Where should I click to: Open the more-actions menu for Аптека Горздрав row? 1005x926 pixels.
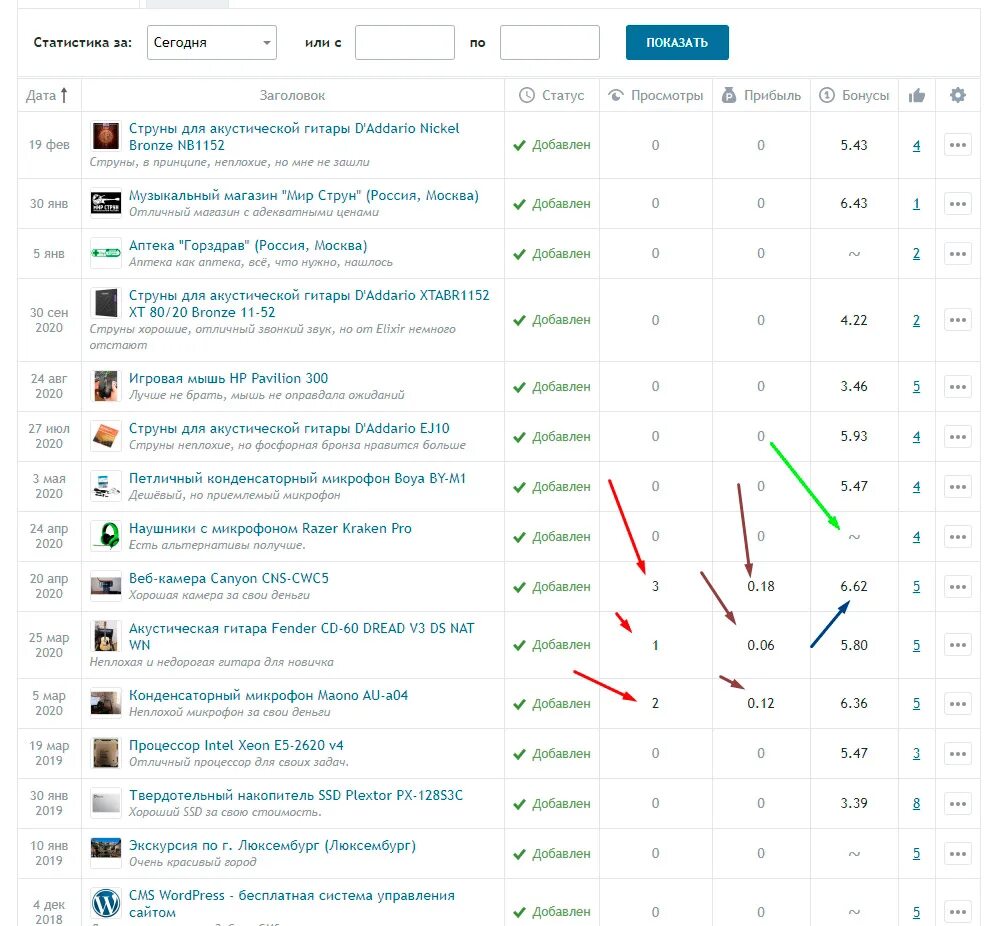958,254
